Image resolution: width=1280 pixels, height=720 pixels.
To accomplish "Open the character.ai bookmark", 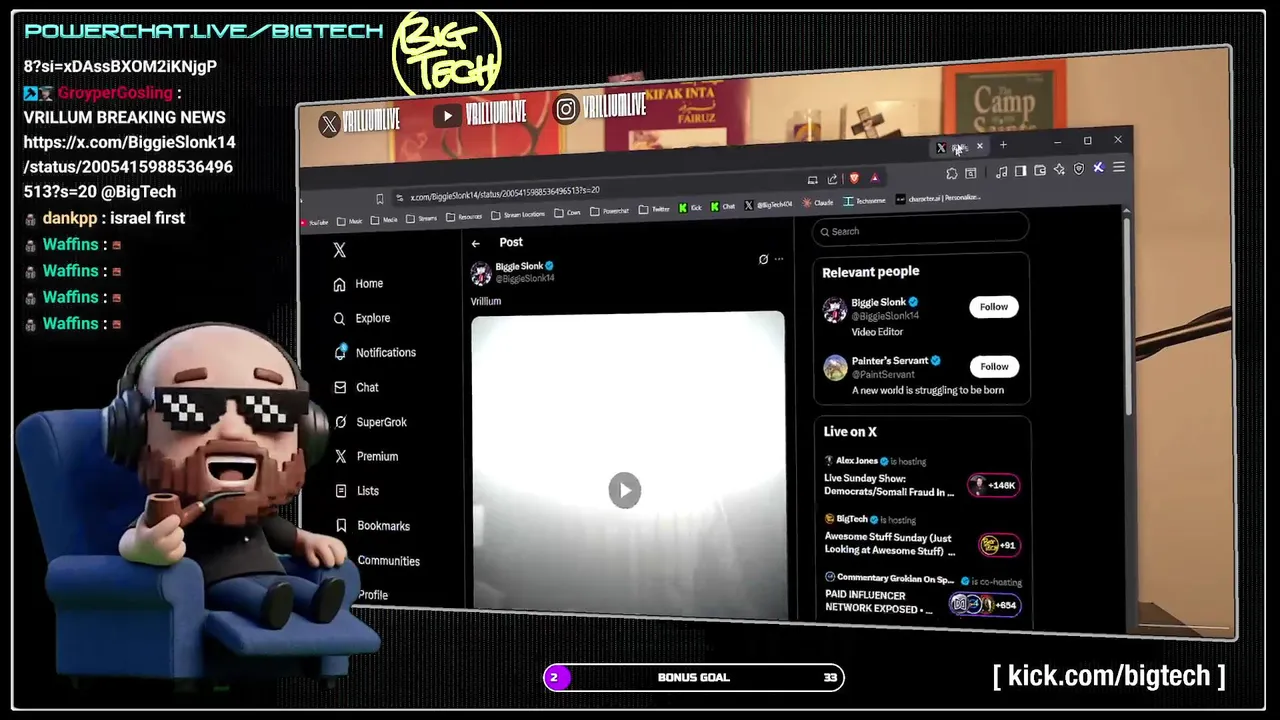I will (x=938, y=198).
